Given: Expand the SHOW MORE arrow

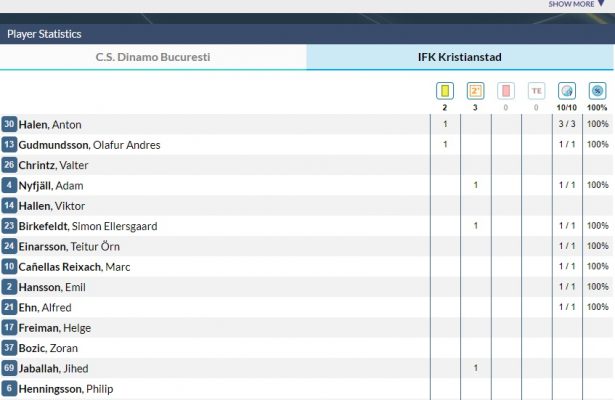Looking at the screenshot, I should [600, 4].
